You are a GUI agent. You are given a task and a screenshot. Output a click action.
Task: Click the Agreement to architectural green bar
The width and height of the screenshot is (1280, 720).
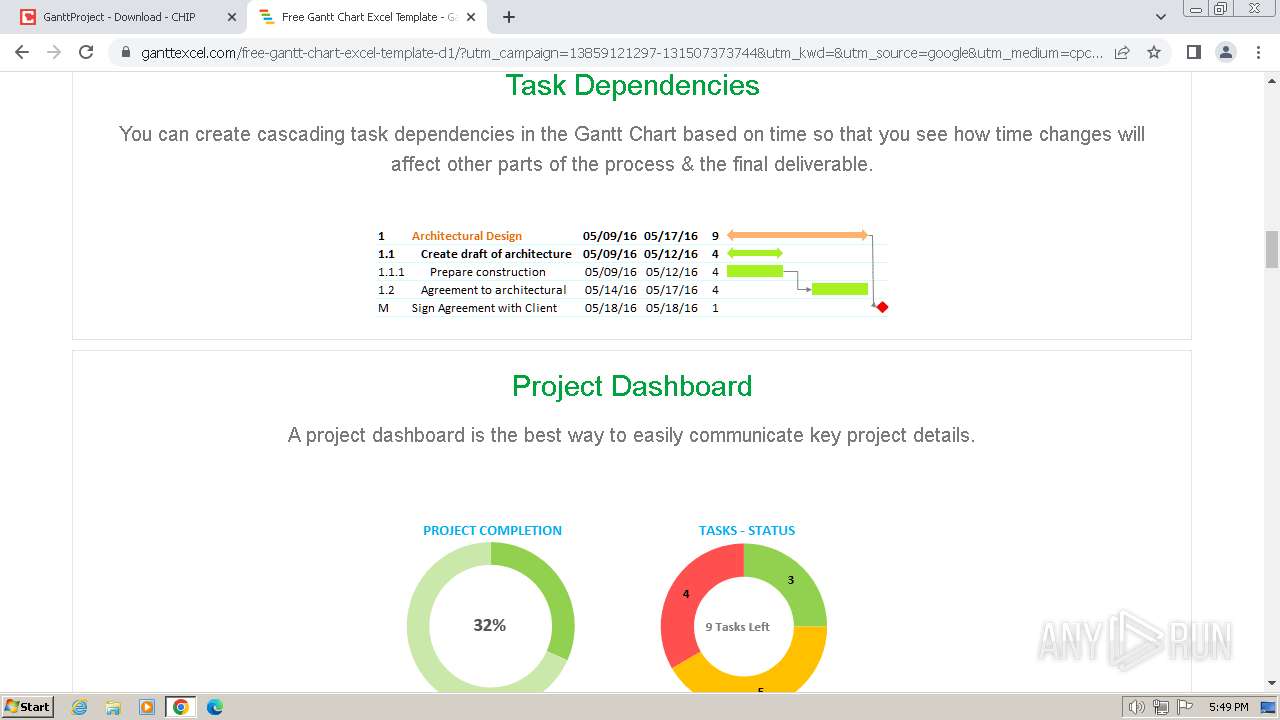point(840,289)
